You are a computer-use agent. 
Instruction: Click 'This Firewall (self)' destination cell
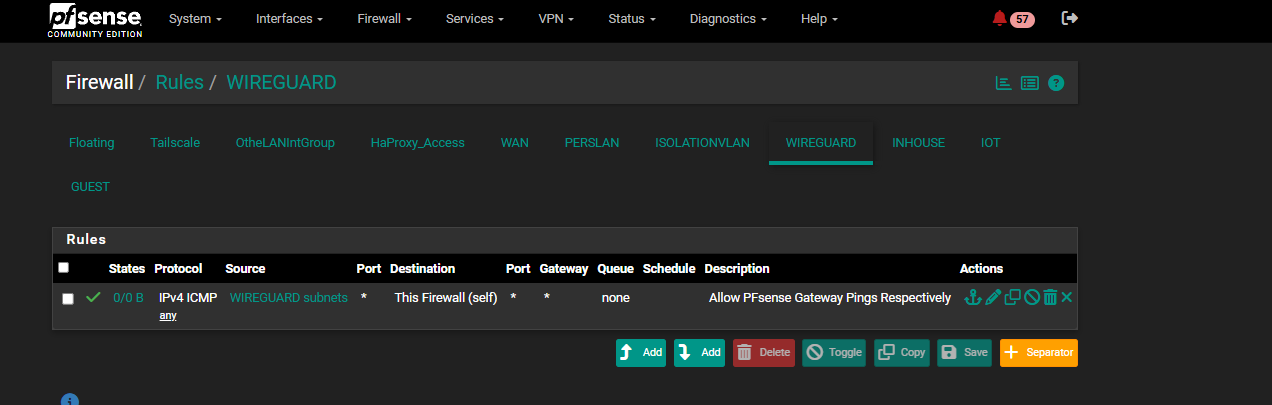tap(446, 297)
